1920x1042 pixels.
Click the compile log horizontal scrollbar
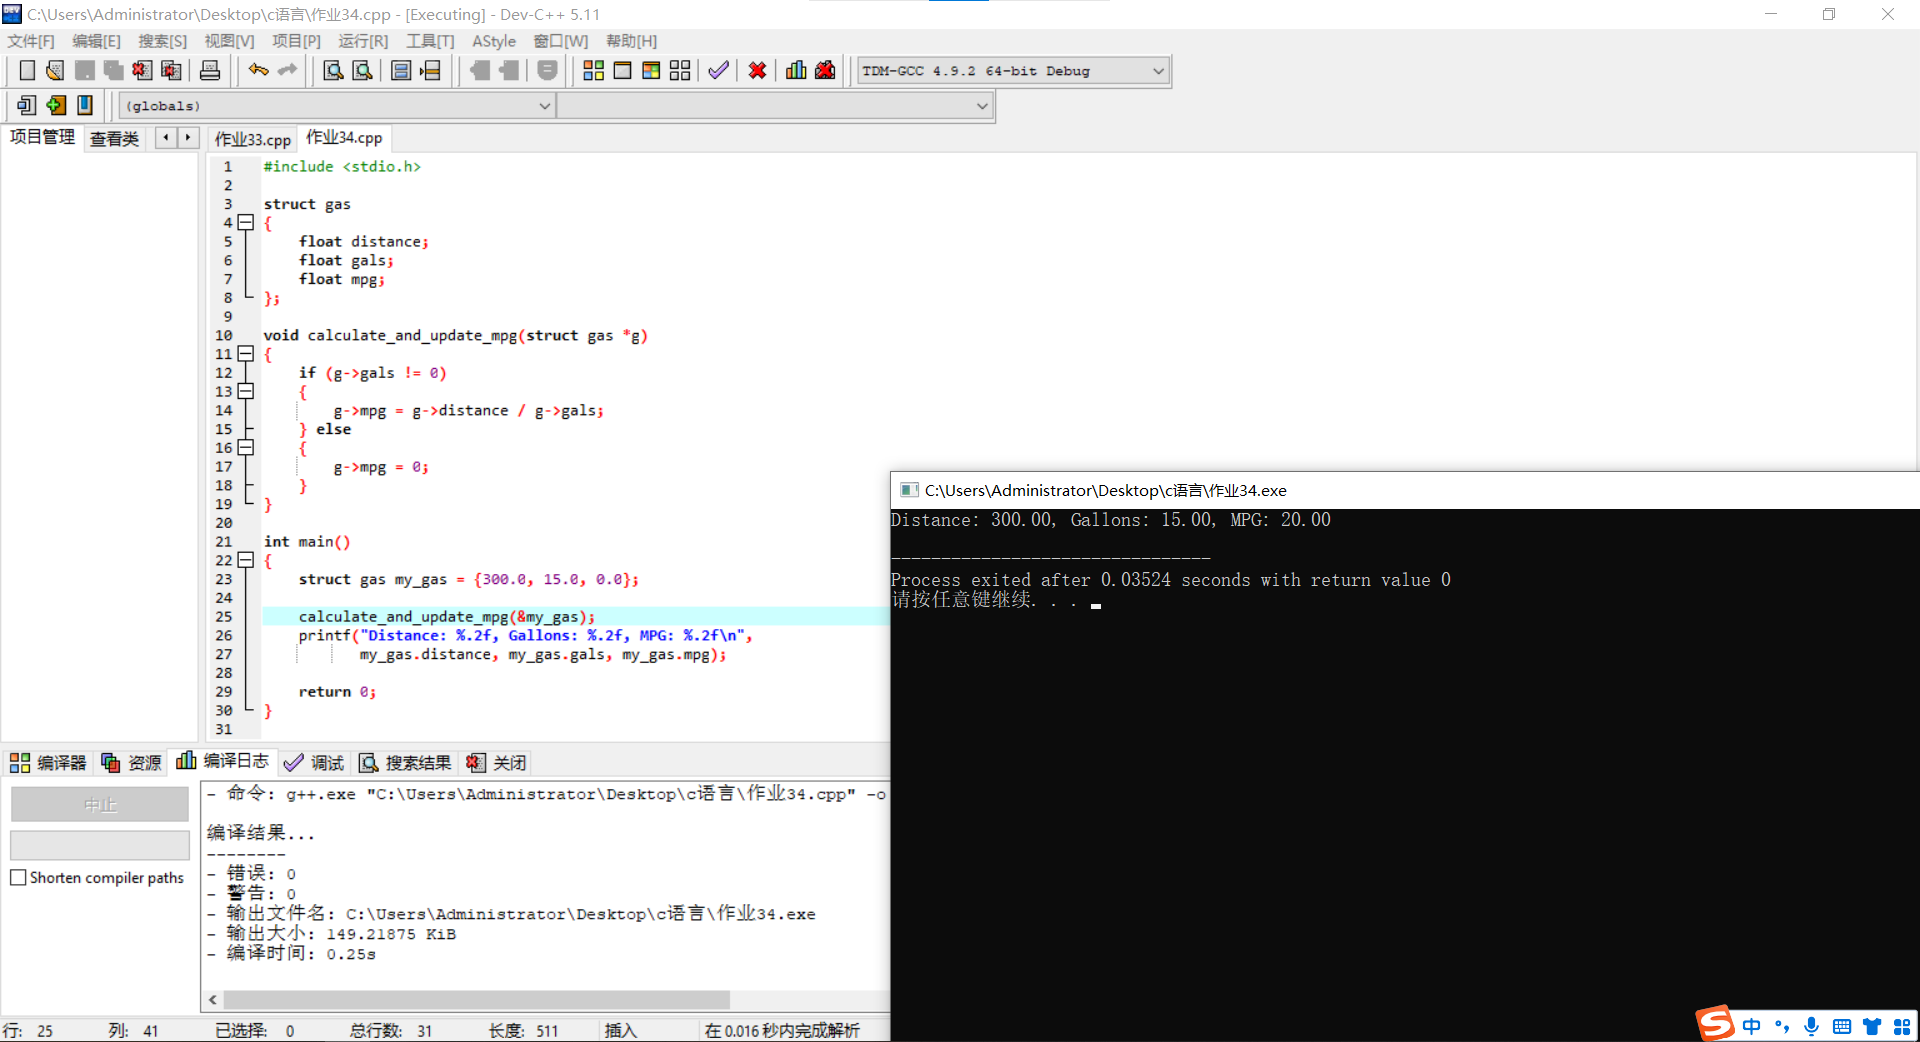476,1000
